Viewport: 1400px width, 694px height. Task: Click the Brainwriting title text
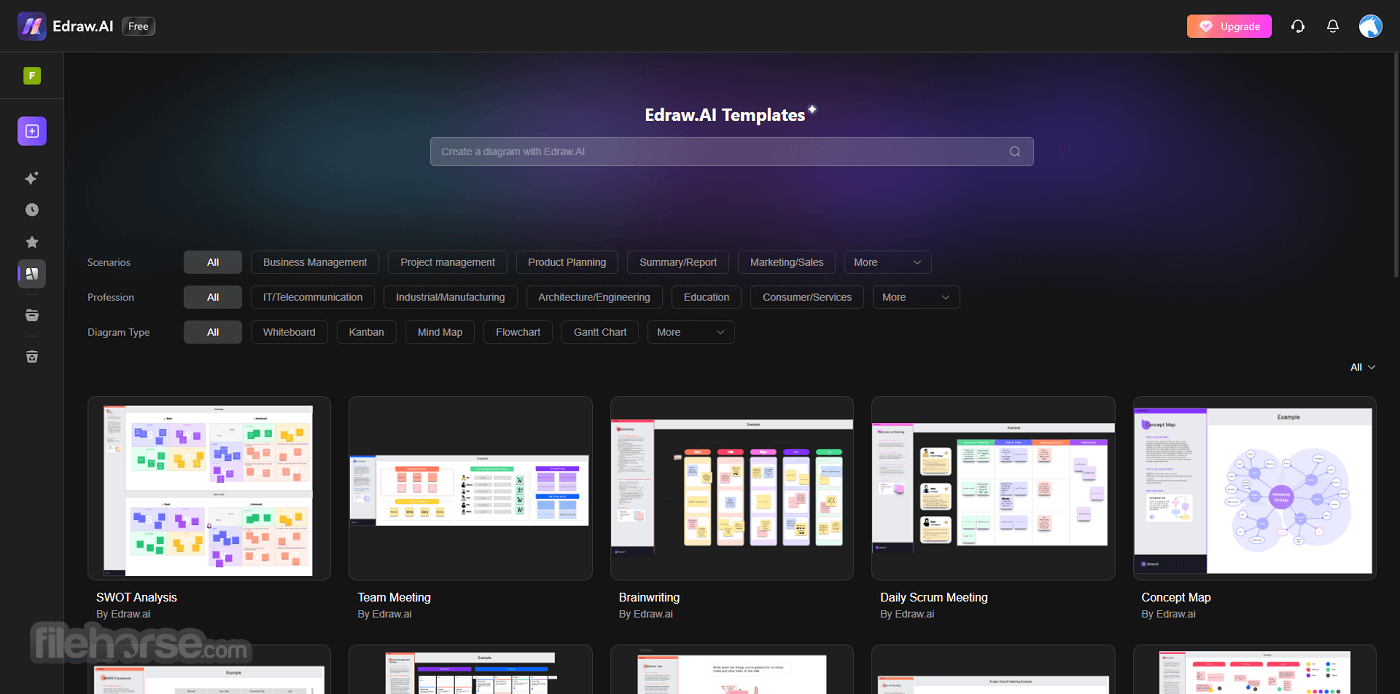click(649, 598)
